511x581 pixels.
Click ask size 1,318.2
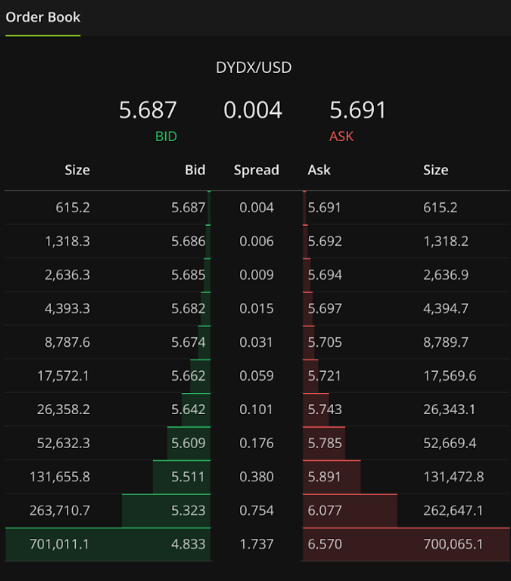coord(446,241)
